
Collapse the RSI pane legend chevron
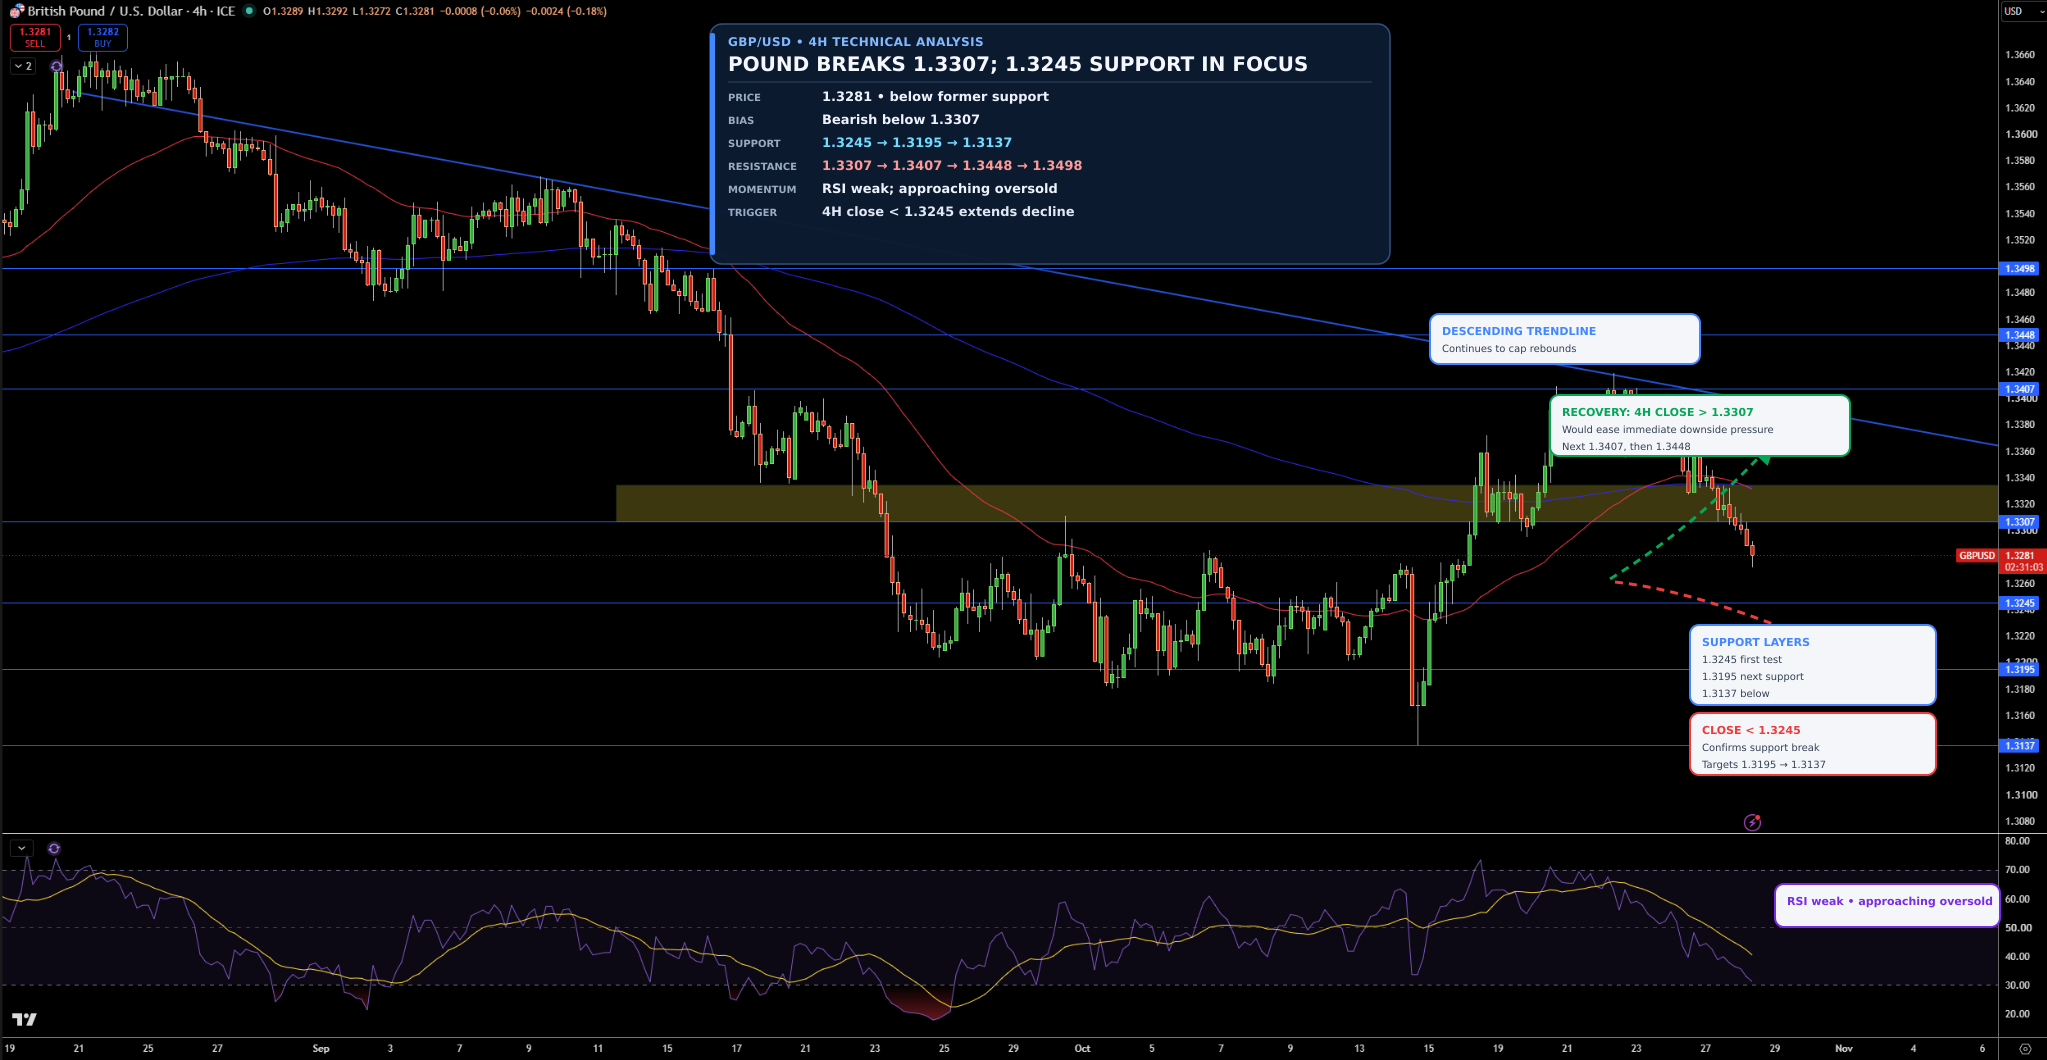click(21, 848)
